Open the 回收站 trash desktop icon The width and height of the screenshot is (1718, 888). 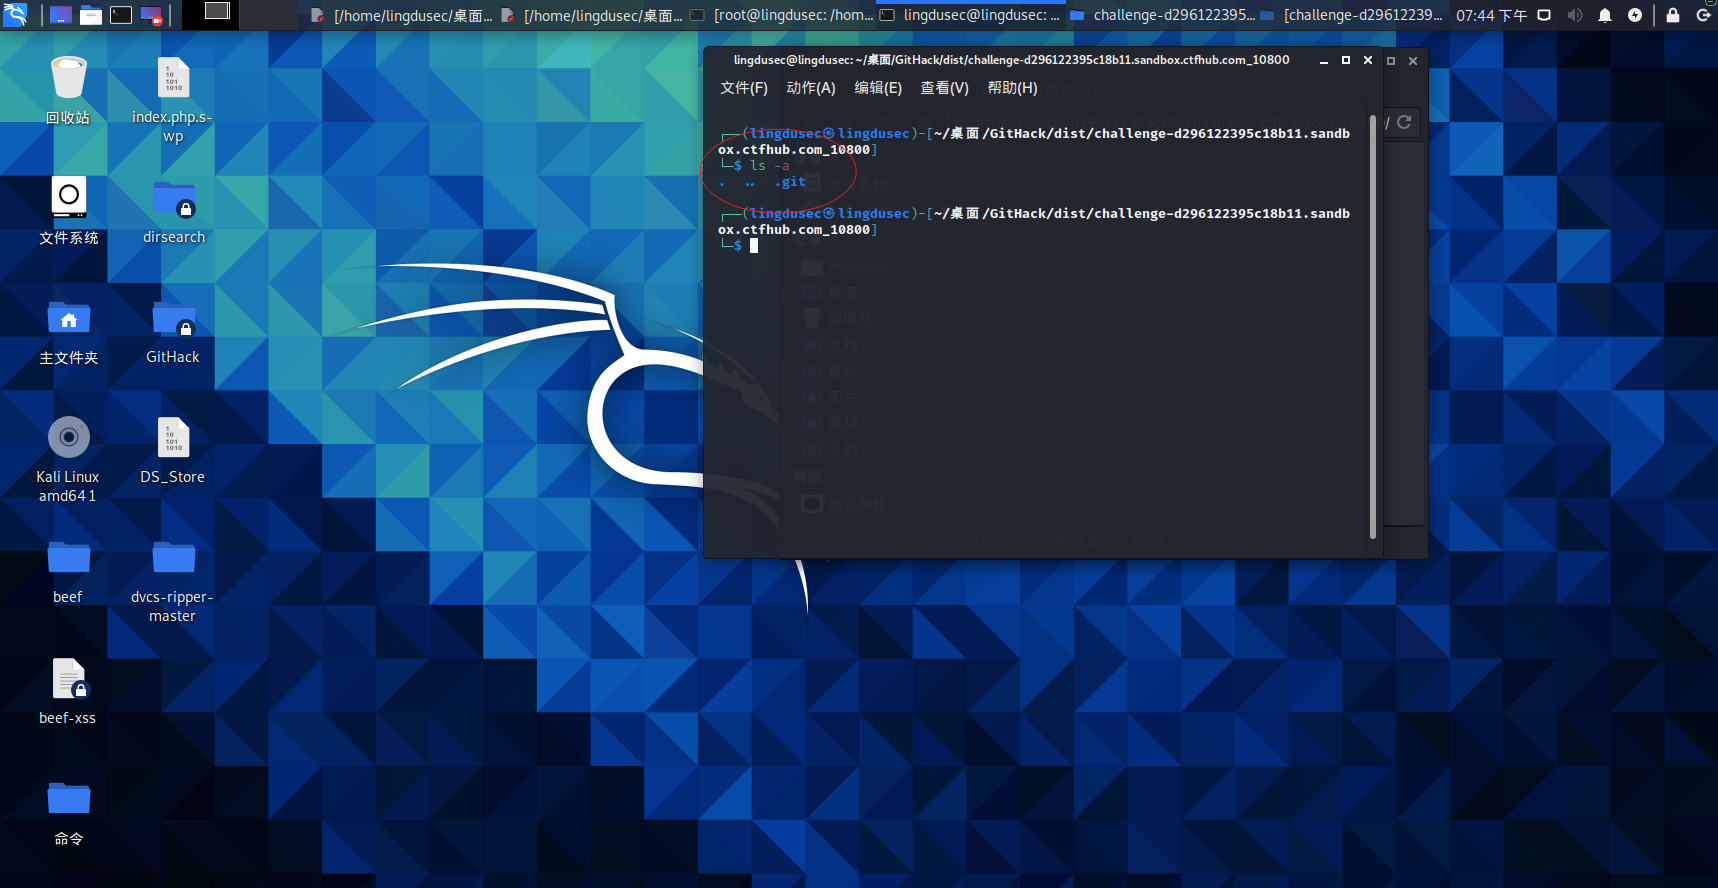[68, 90]
